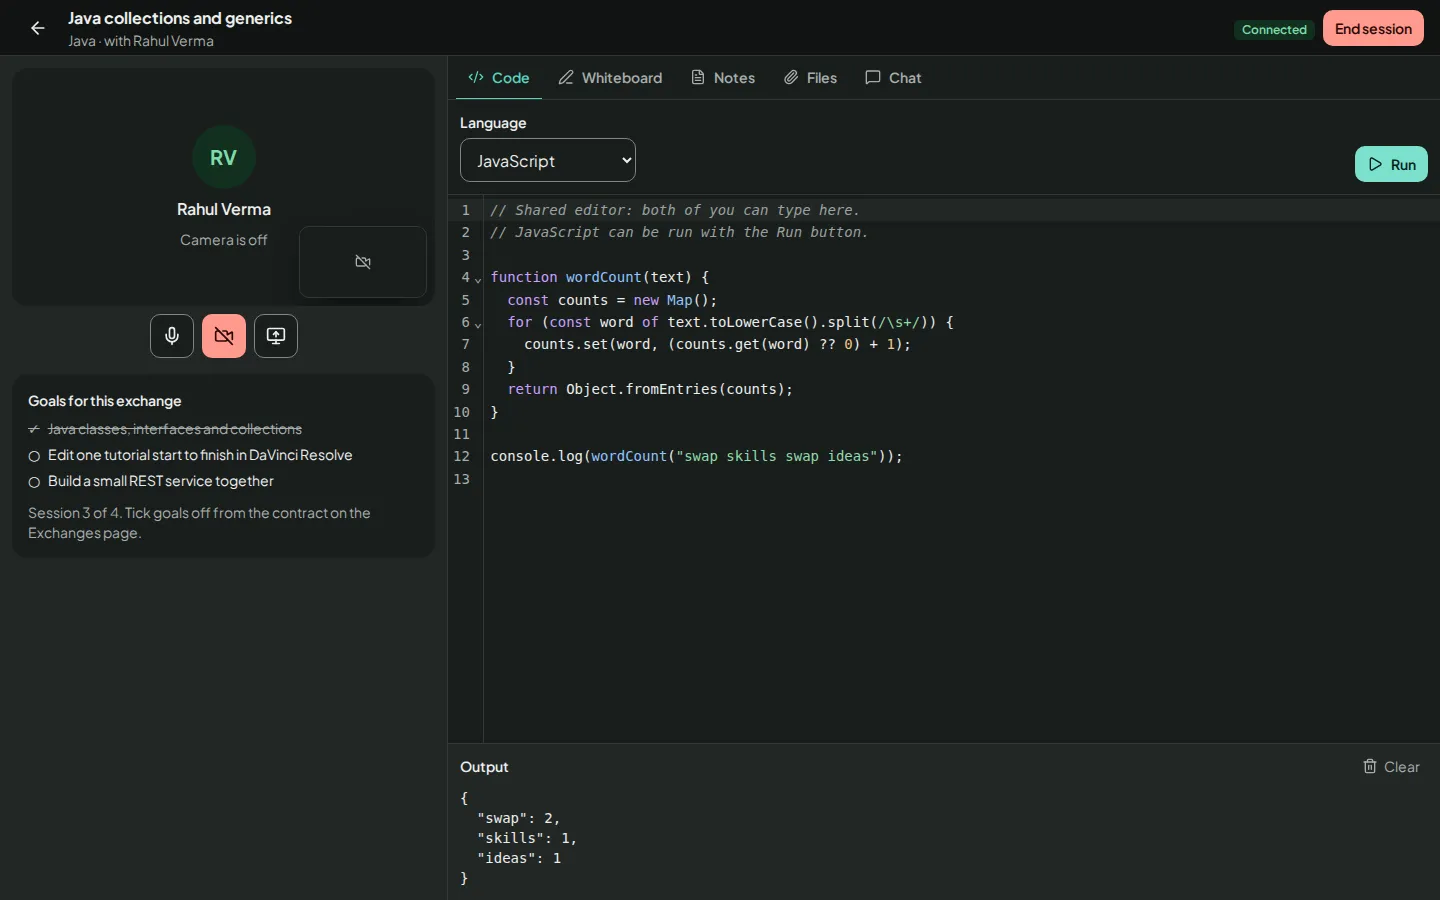Run the code
Viewport: 1440px width, 900px height.
point(1391,164)
